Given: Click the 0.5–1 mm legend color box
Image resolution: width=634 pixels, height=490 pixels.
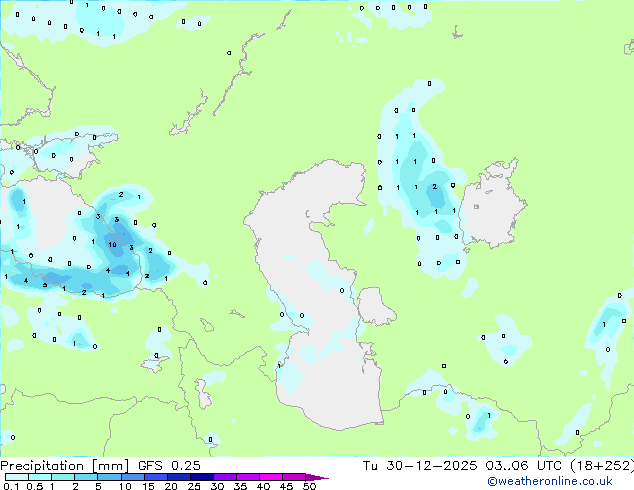Looking at the screenshot, I should coord(40,477).
